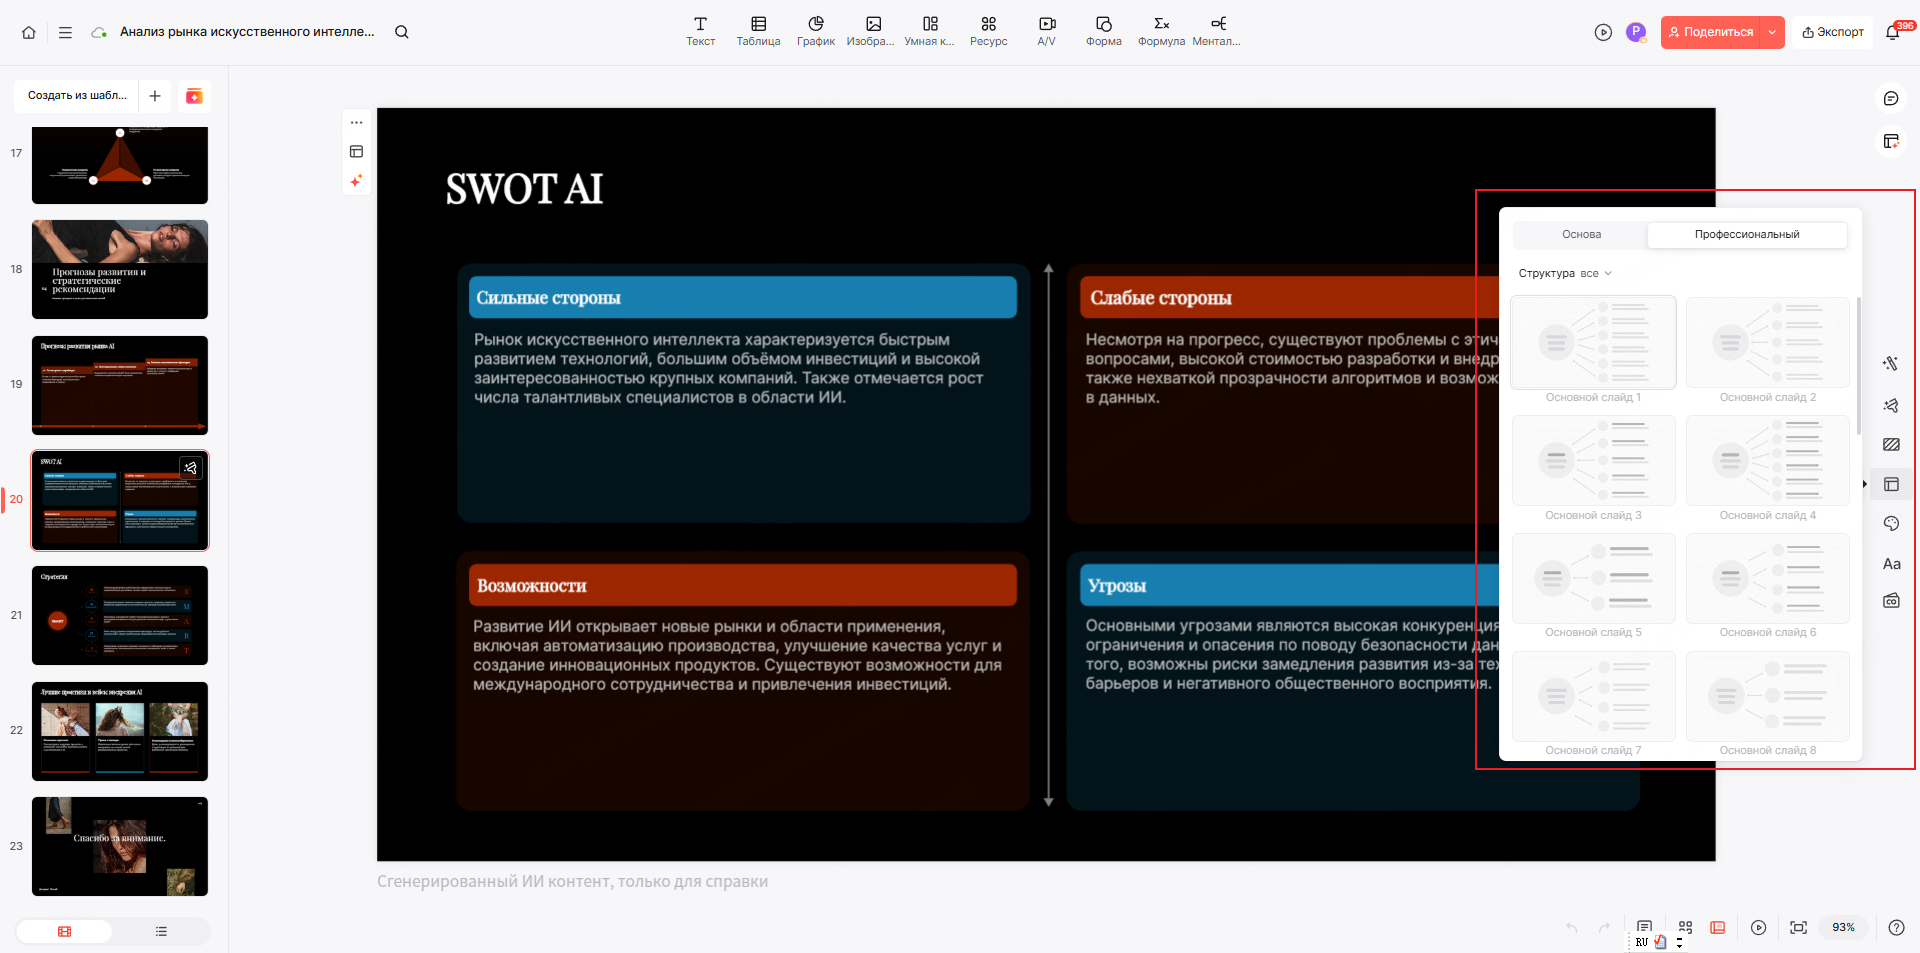Click the Экспорт button
This screenshot has width=1920, height=953.
point(1832,32)
